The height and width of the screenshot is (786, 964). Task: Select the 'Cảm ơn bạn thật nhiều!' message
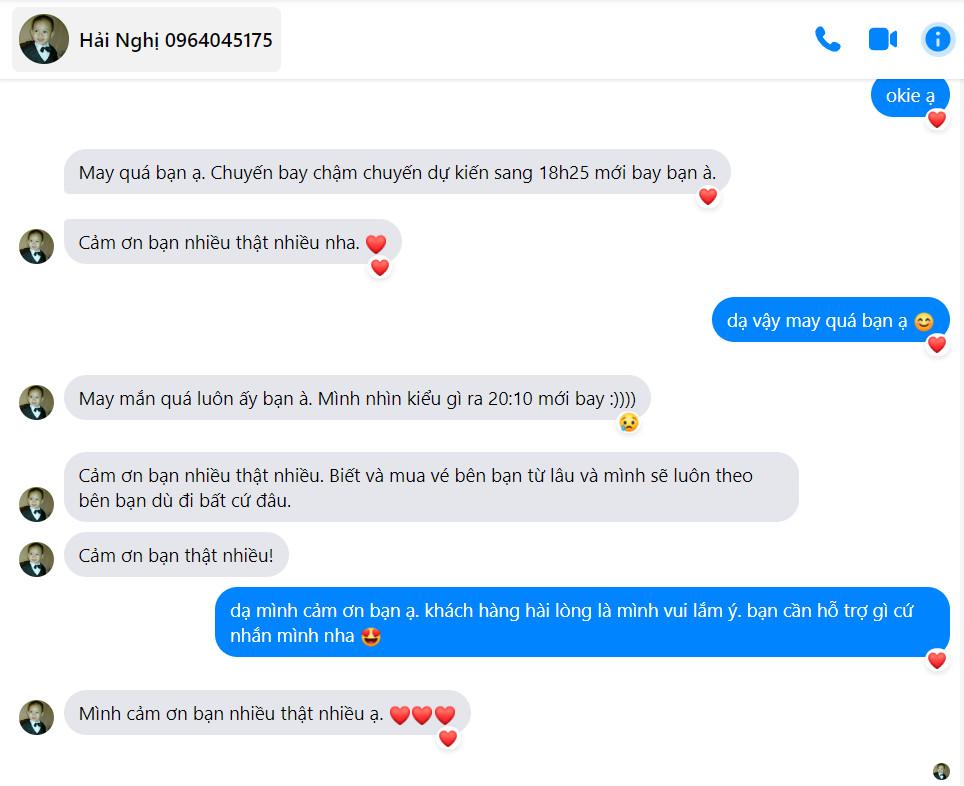coord(176,555)
